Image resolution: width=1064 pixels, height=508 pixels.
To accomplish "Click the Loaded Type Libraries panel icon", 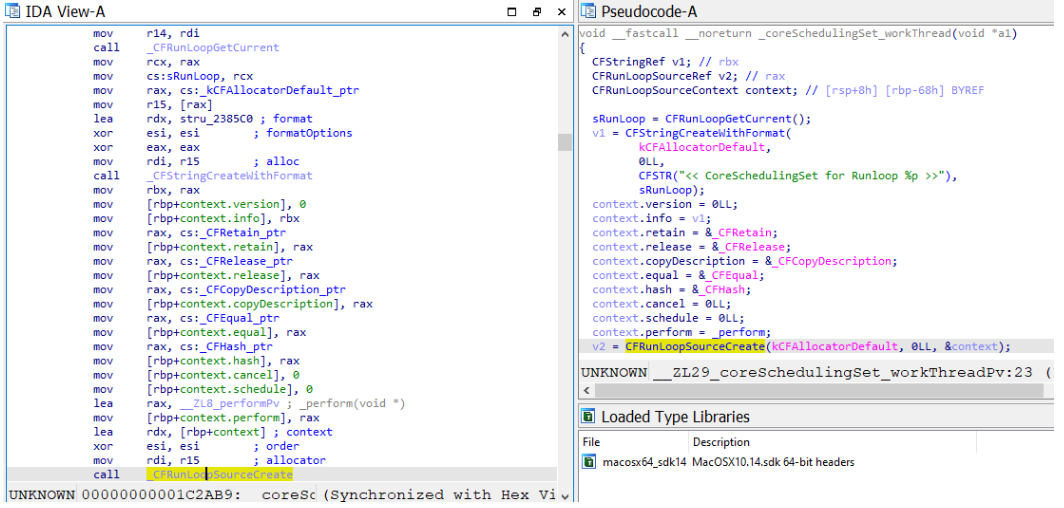I will coord(588,416).
